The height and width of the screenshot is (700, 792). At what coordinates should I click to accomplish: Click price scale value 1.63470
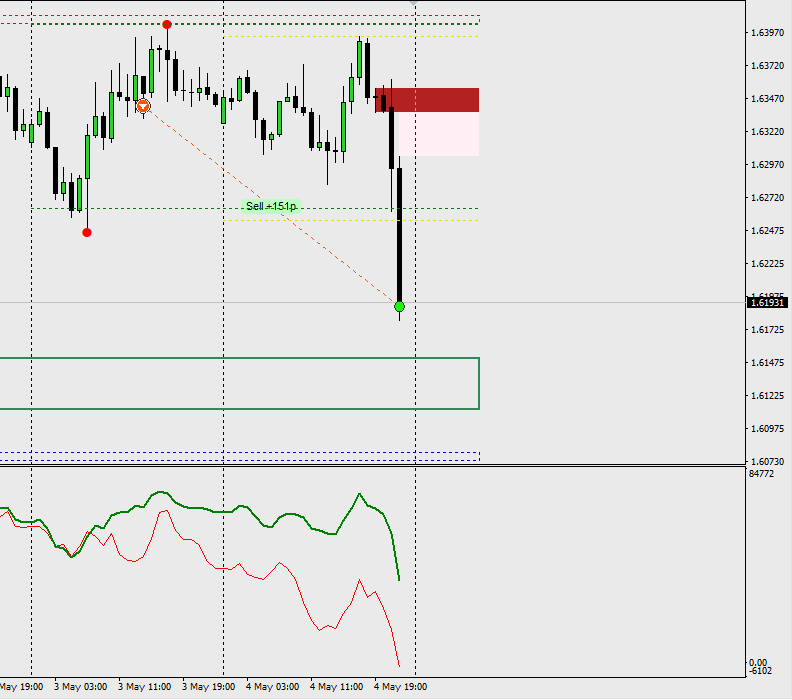click(768, 98)
